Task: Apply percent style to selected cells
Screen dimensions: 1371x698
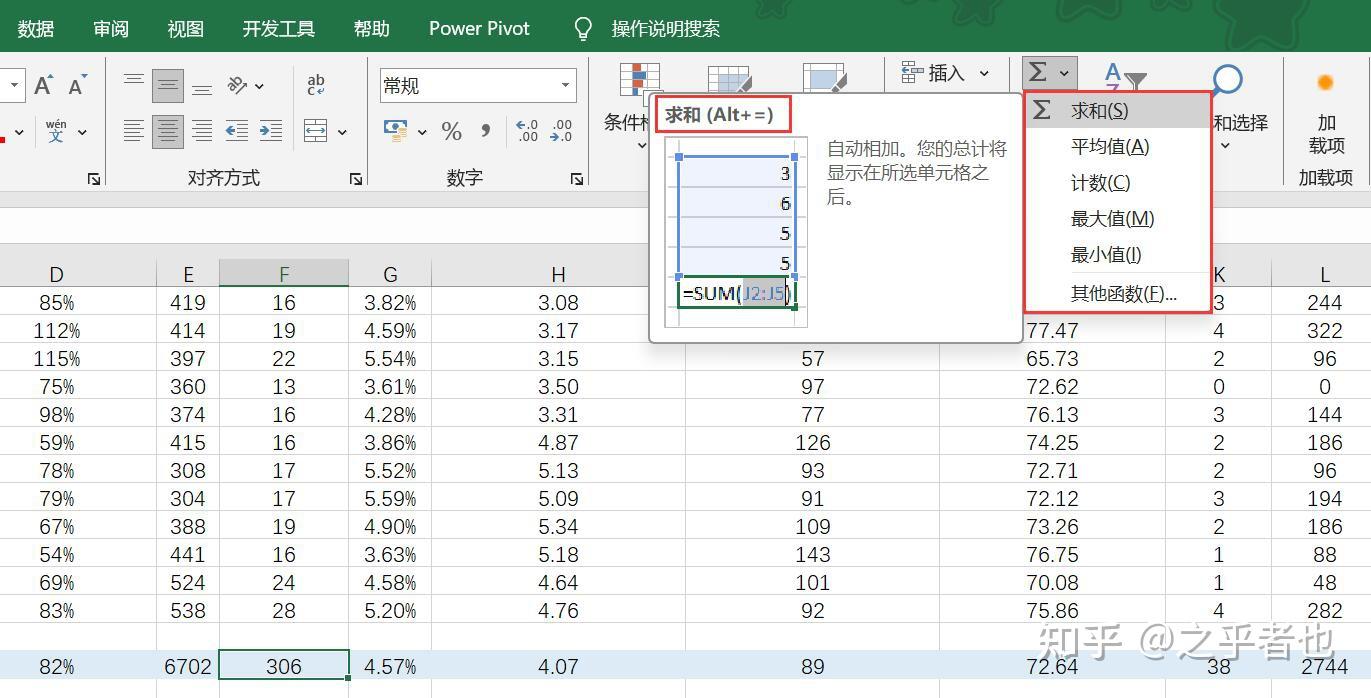Action: click(452, 131)
